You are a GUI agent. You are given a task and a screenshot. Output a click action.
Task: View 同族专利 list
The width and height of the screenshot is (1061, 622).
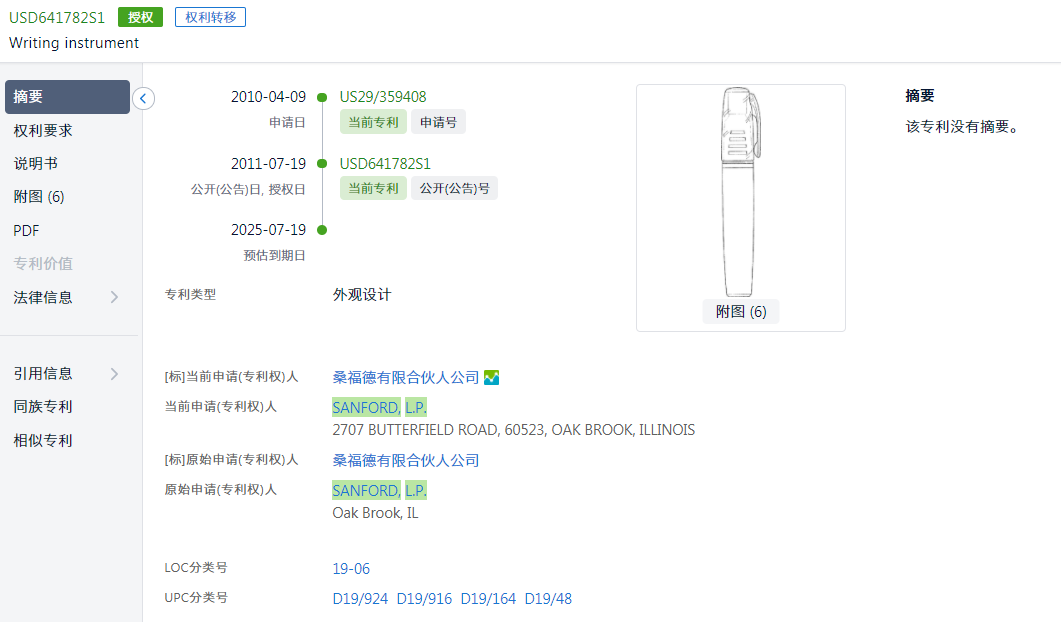(43, 407)
